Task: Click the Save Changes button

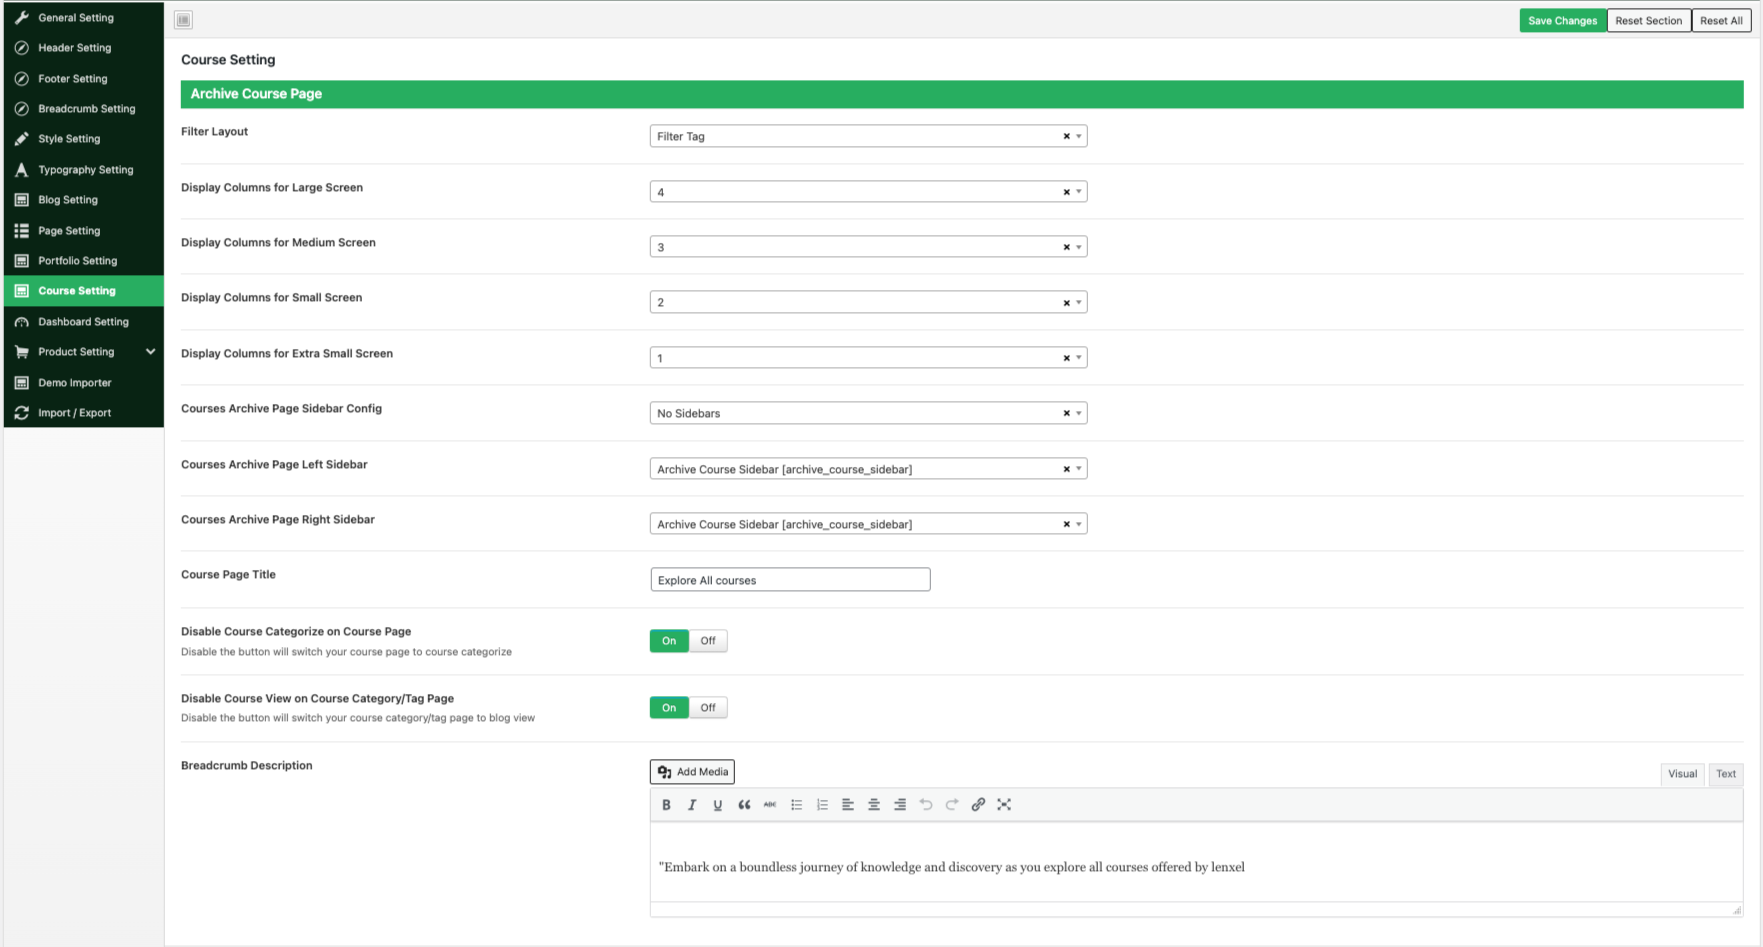Action: point(1562,21)
